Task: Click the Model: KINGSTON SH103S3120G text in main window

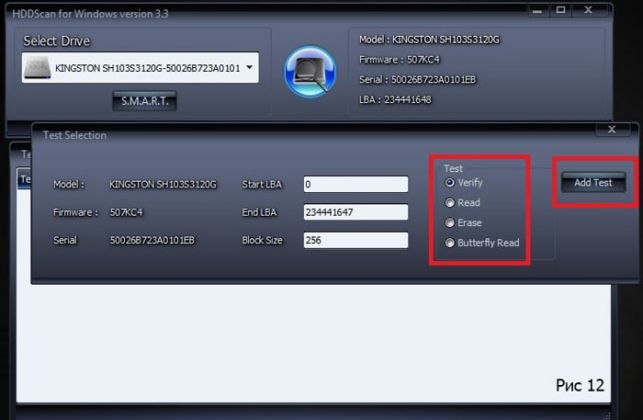Action: coord(429,40)
